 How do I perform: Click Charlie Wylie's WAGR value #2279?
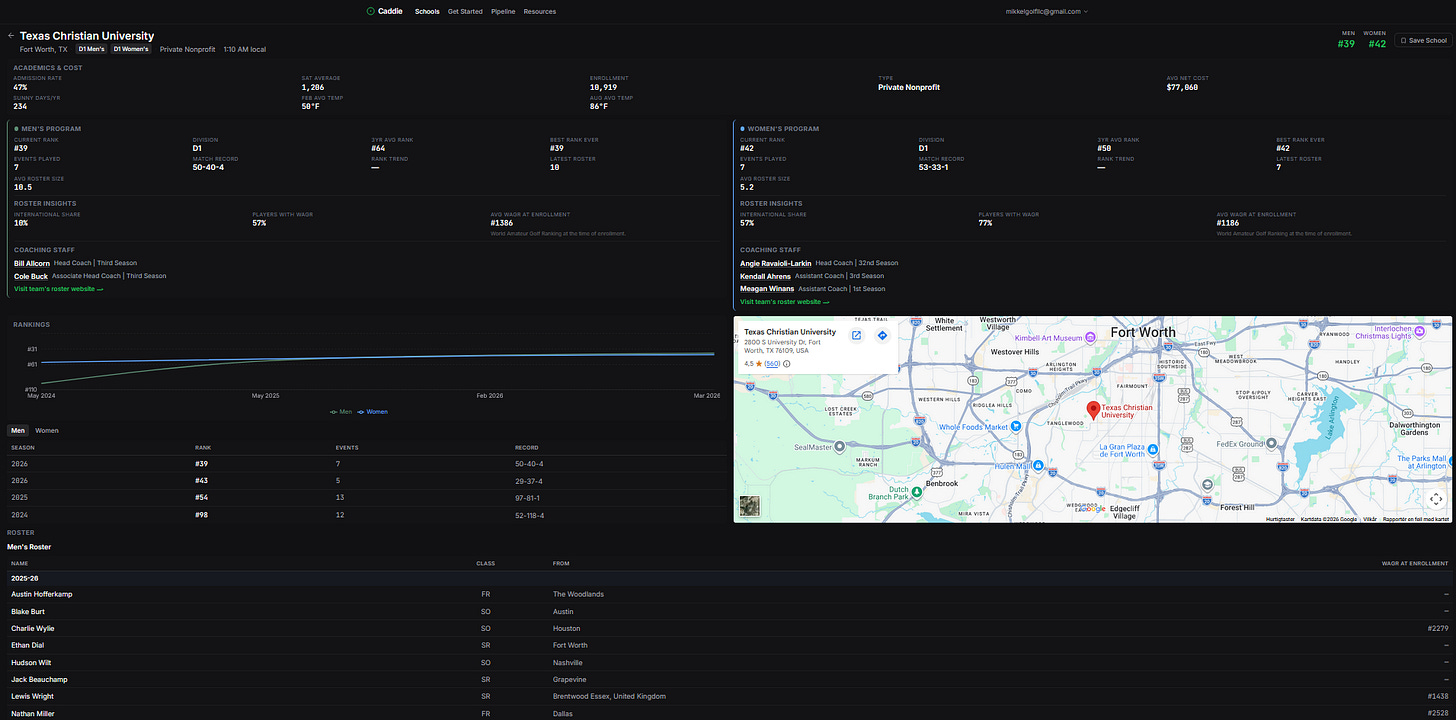(1438, 628)
